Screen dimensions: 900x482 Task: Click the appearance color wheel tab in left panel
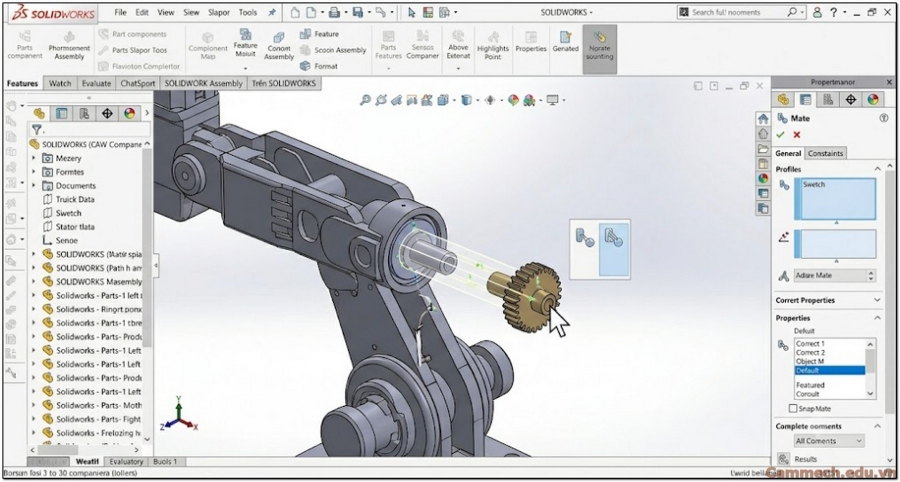130,113
